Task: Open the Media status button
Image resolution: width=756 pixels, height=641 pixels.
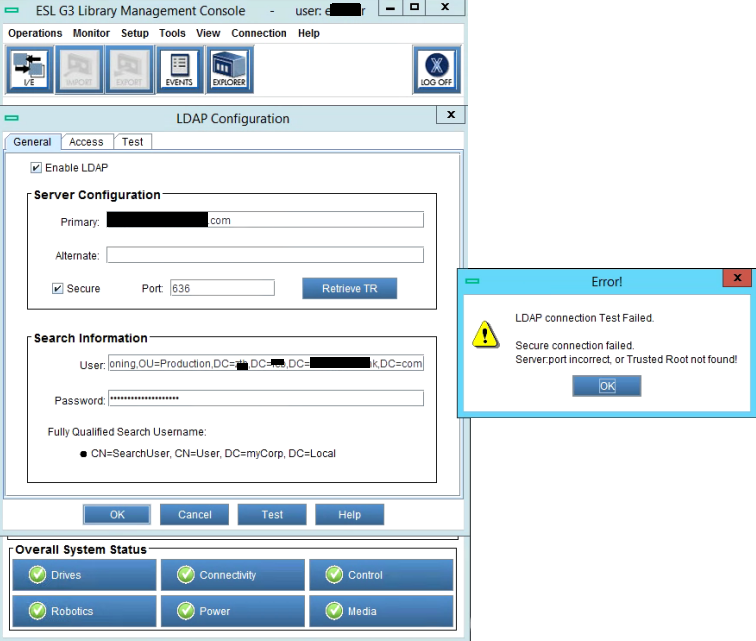Action: click(380, 611)
